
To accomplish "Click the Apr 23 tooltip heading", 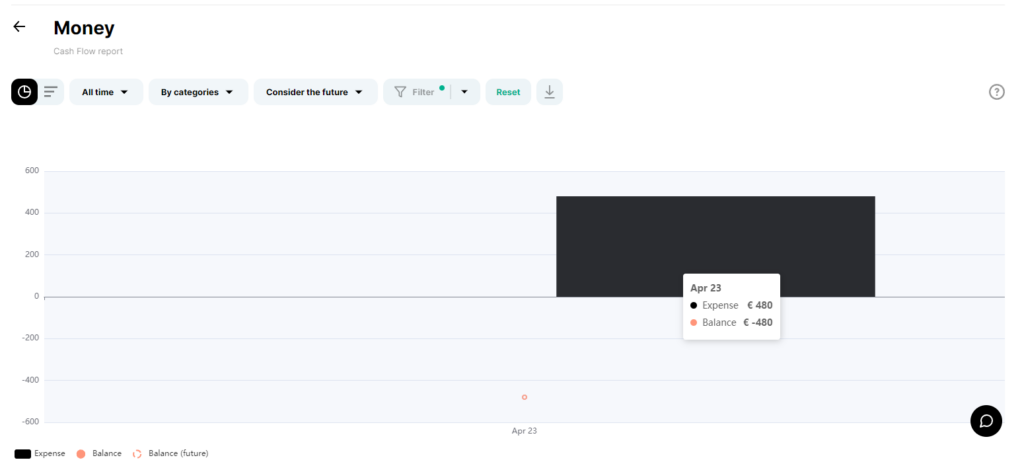I will point(705,288).
